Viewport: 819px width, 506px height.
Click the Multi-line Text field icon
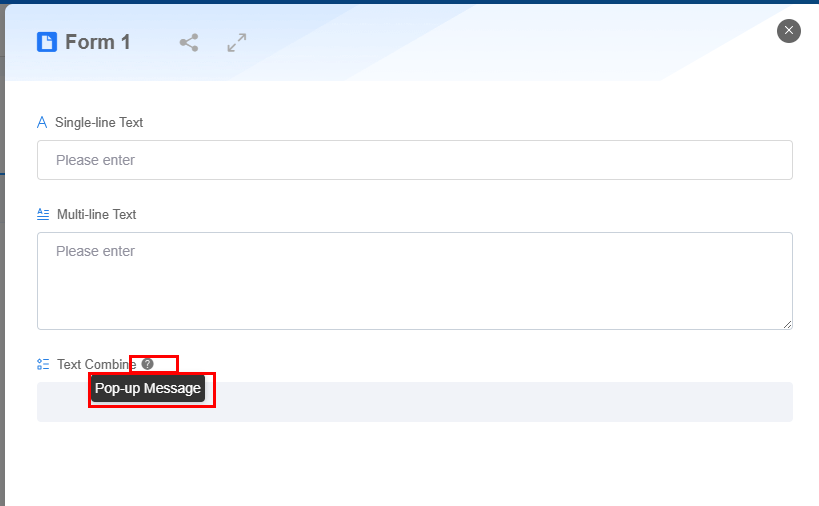coord(43,214)
